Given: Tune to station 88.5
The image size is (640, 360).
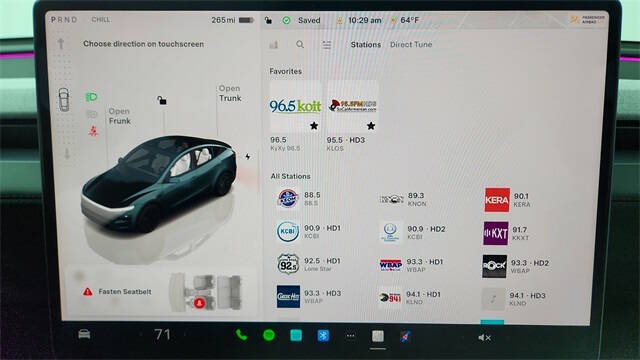Looking at the screenshot, I should [x=299, y=199].
